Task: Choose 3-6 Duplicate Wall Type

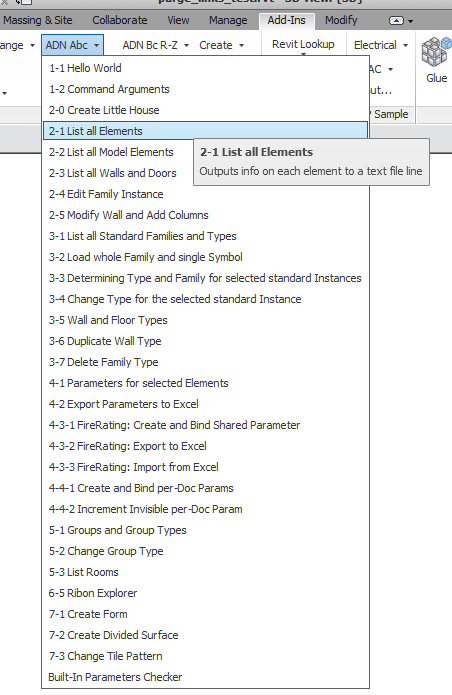Action: click(206, 341)
